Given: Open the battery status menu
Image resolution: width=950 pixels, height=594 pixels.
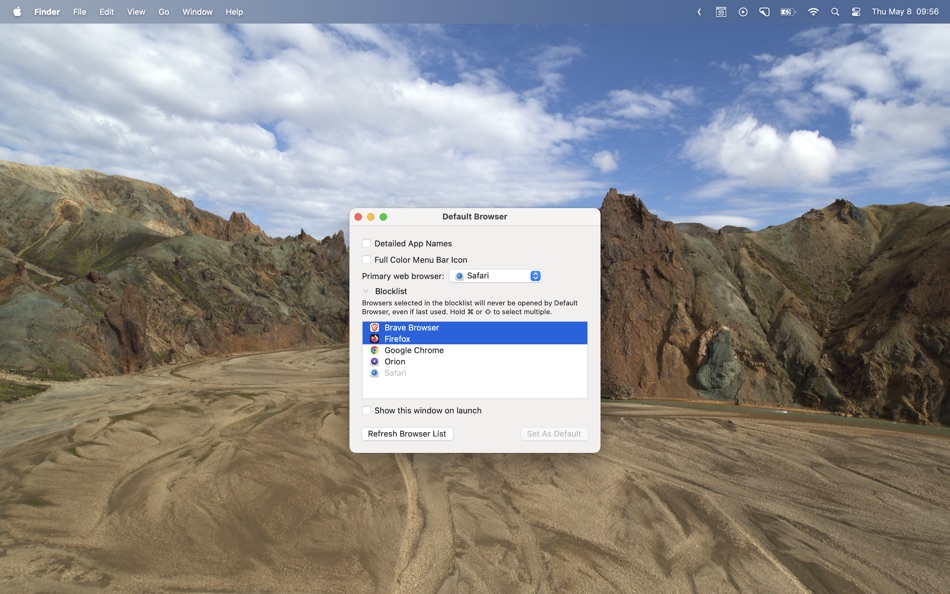Looking at the screenshot, I should (787, 12).
